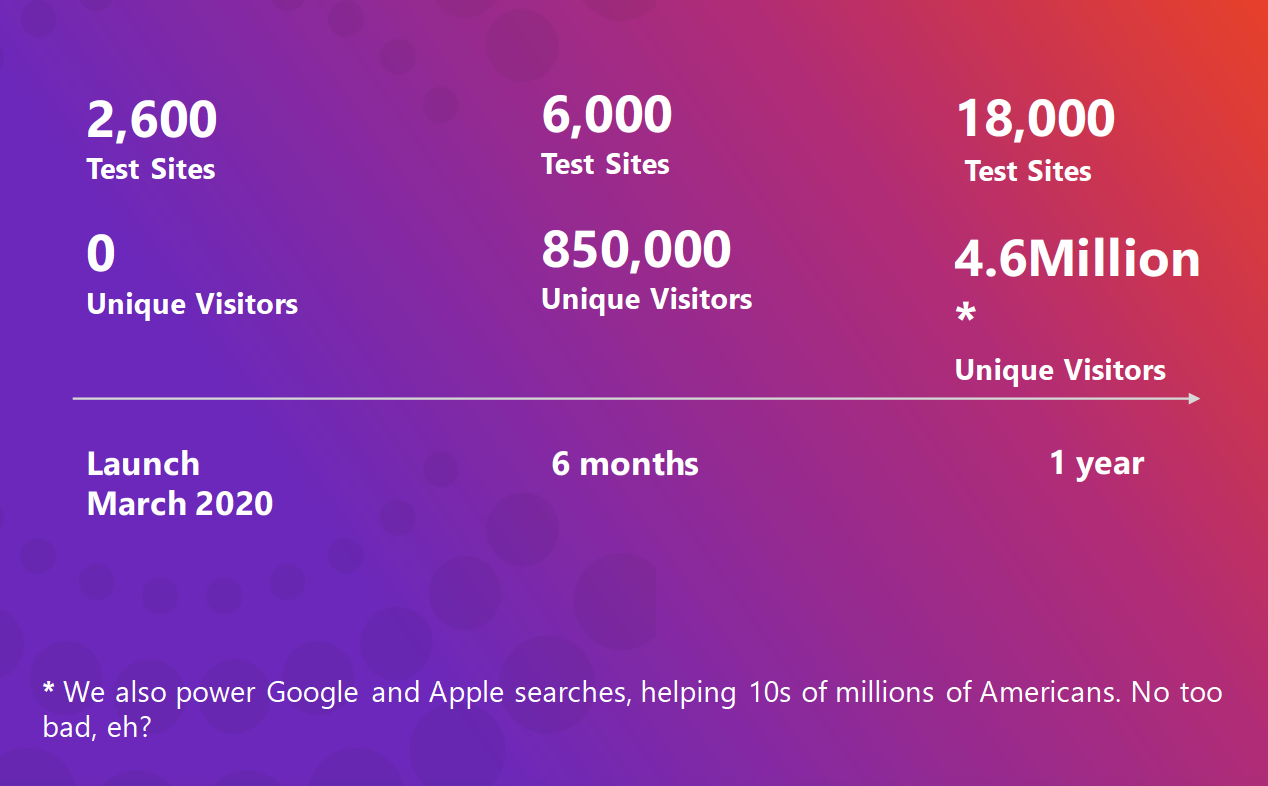Select the 6 months timeline label
This screenshot has height=786, width=1268.
[x=625, y=464]
